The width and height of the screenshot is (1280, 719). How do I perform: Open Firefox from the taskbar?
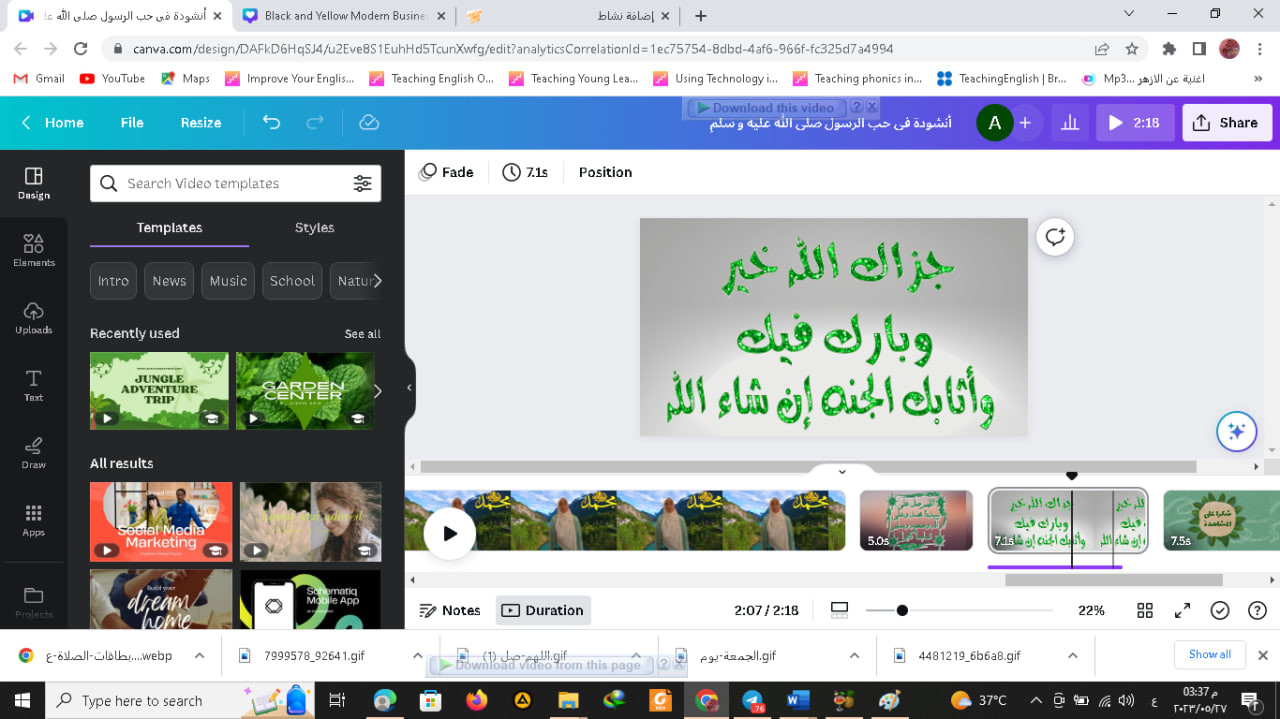[476, 700]
